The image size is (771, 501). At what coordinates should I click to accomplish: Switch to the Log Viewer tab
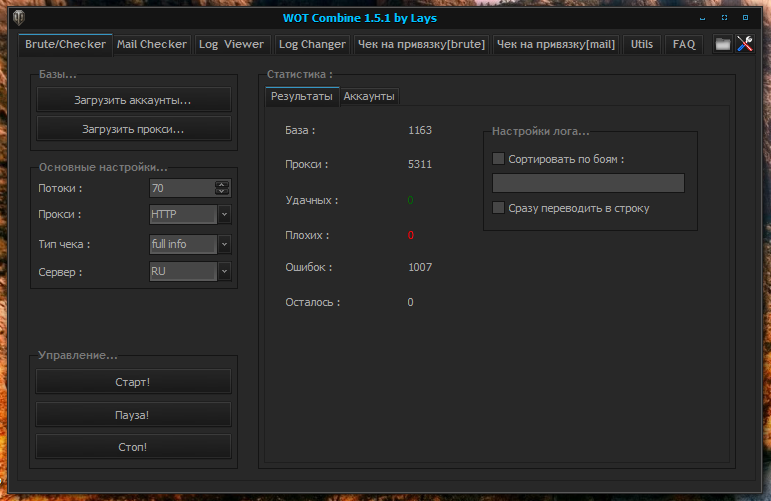[231, 44]
